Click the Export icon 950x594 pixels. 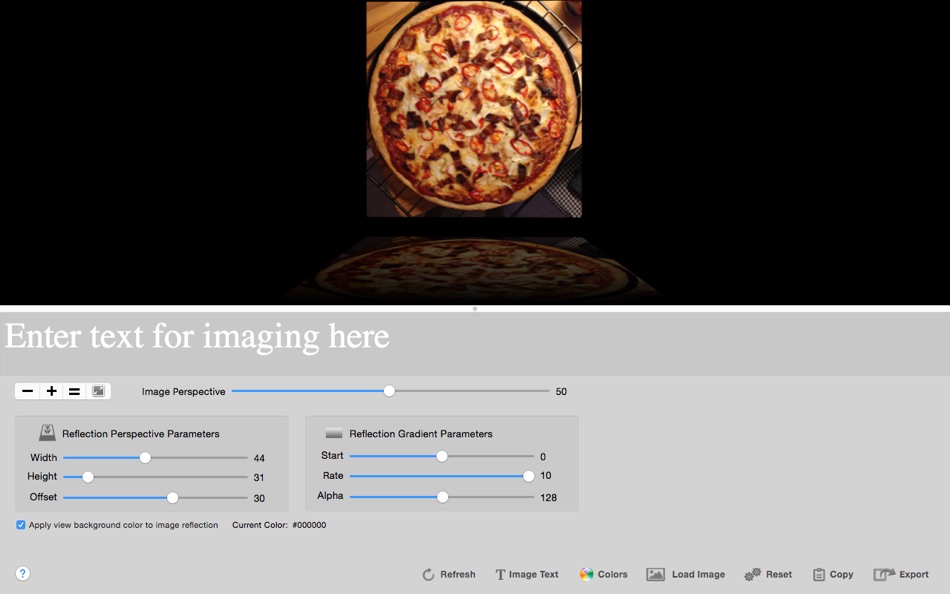885,574
